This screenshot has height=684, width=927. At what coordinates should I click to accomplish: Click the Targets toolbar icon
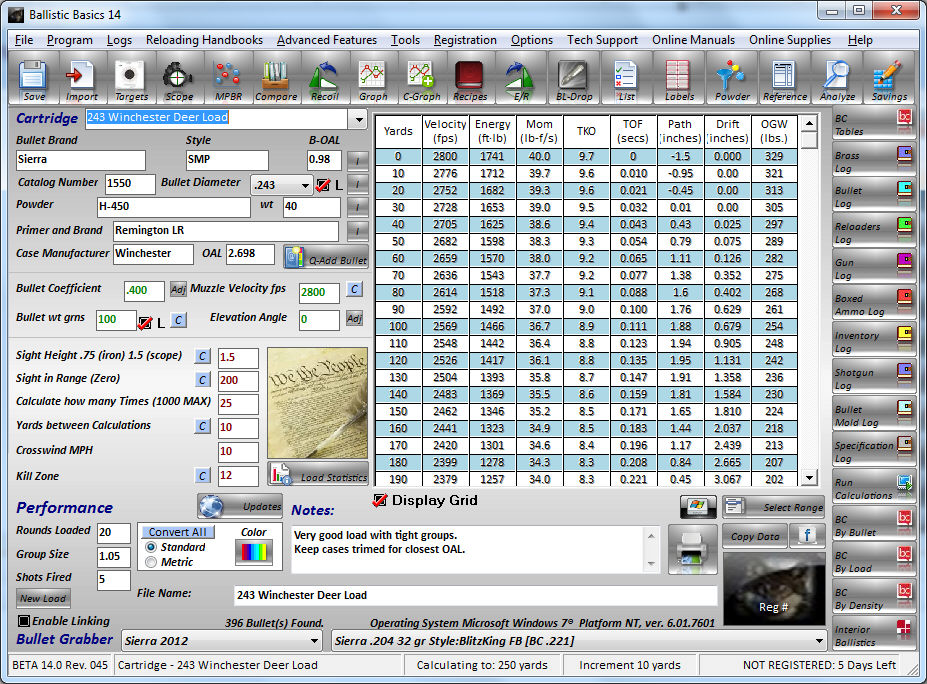(130, 79)
